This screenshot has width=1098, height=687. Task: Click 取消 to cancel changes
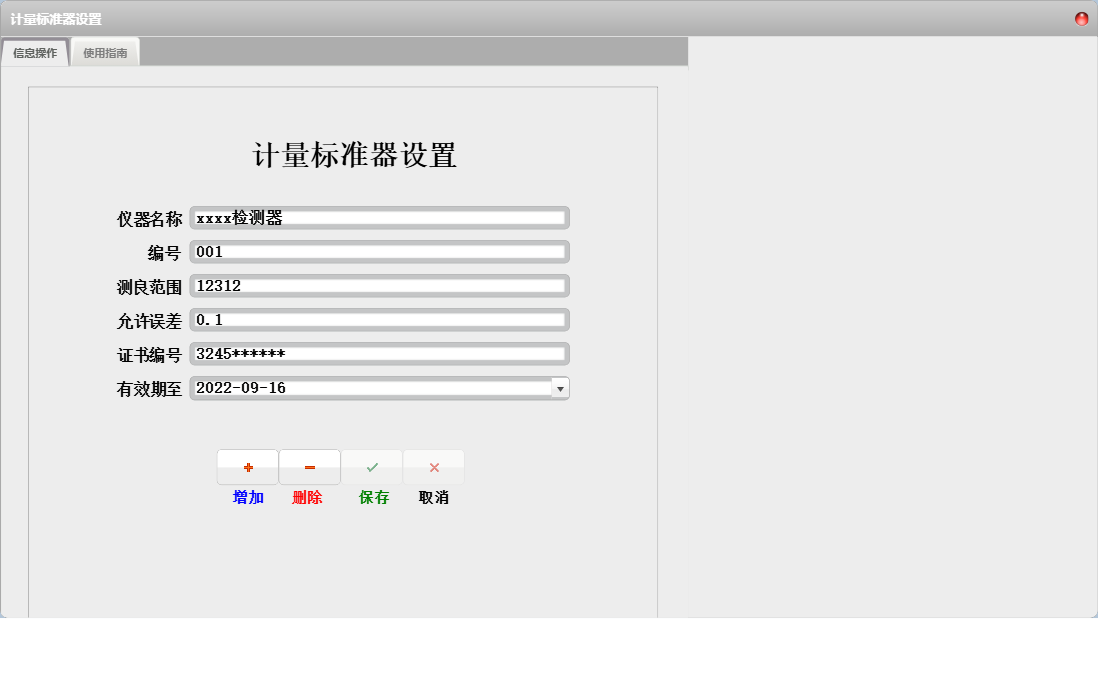(x=434, y=497)
